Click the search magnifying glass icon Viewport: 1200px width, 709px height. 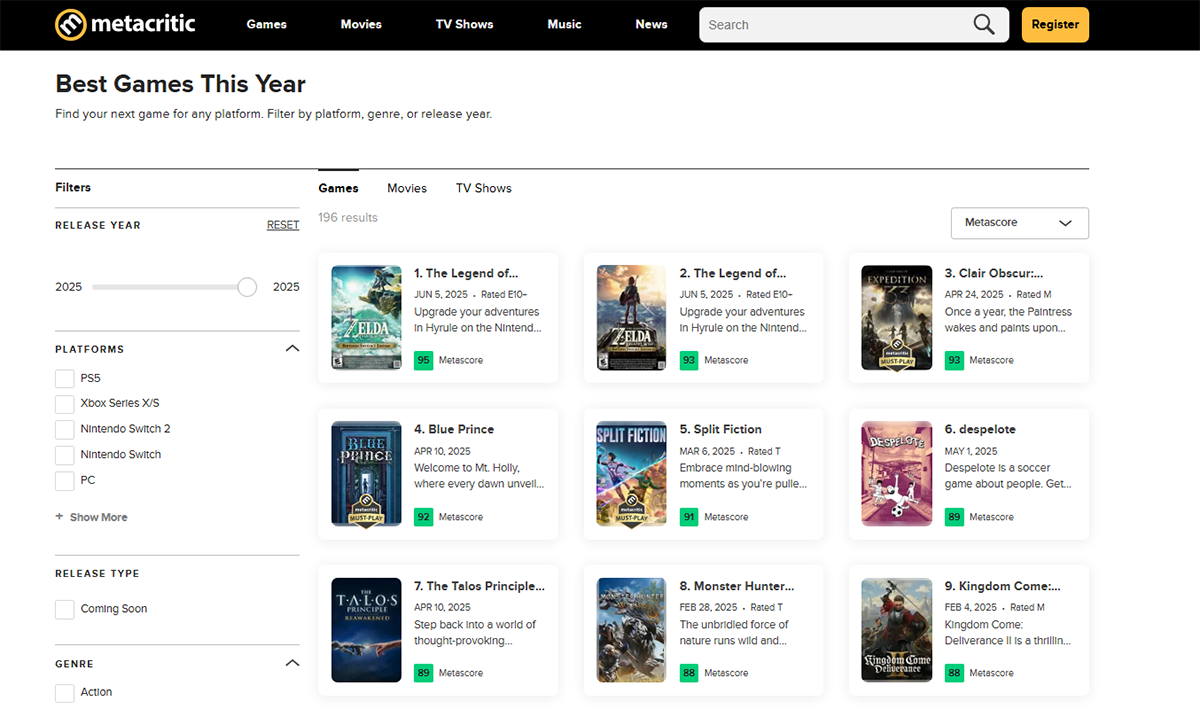(x=984, y=25)
